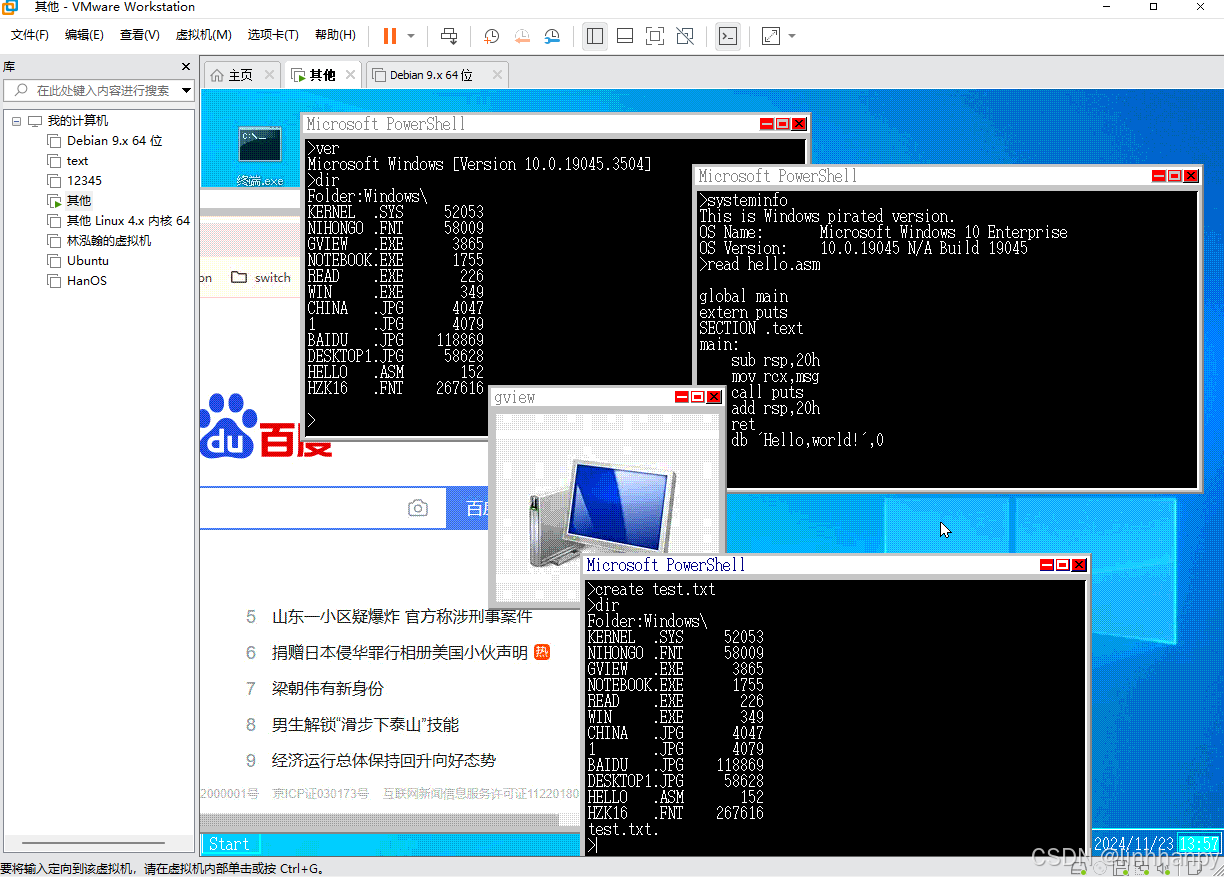The image size is (1224, 877).
Task: Open news item 经济运行总体保持回升向好态势
Action: 384,761
